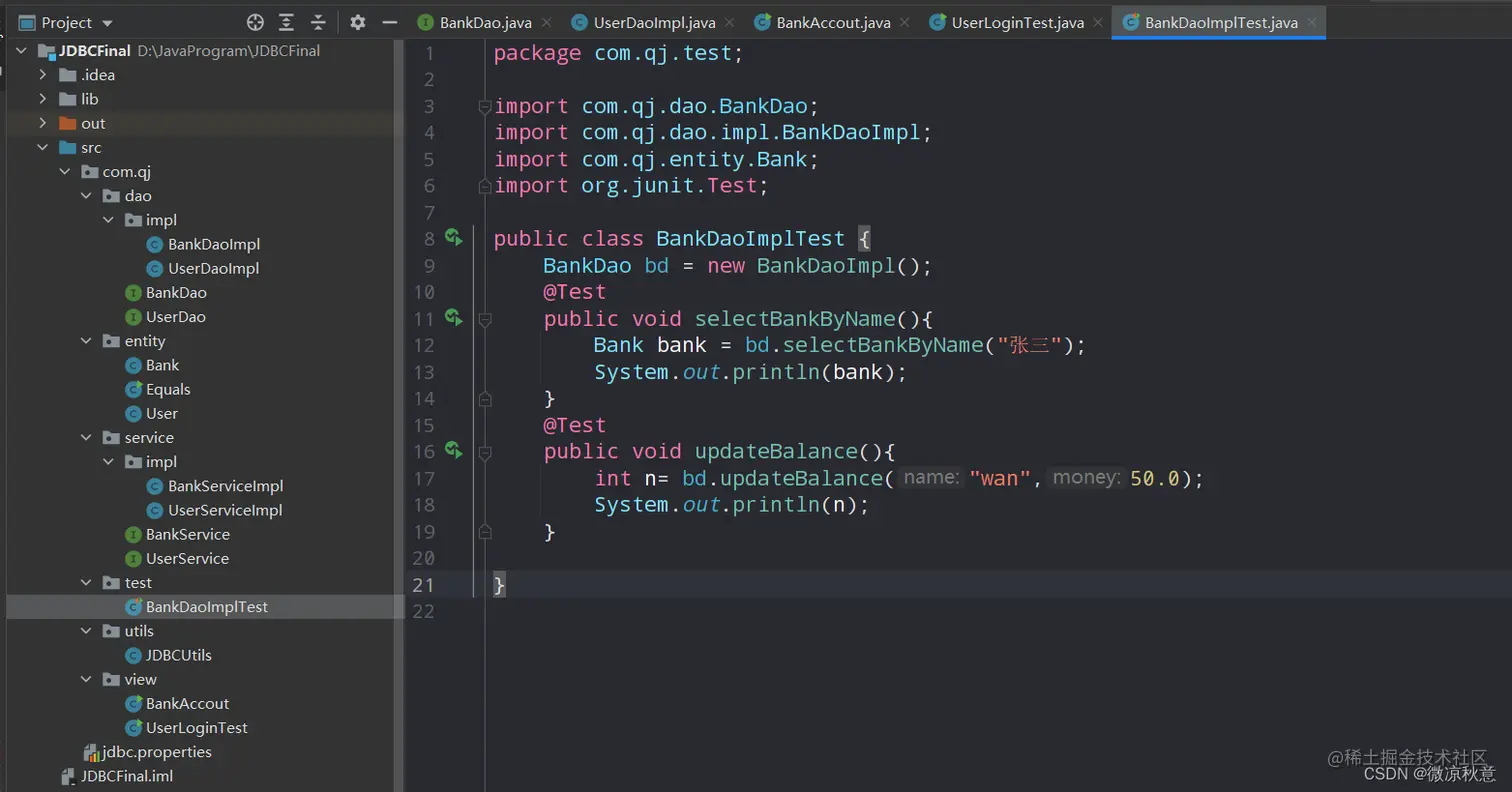Click the Expand All icon in Project toolbar

pyautogui.click(x=287, y=22)
